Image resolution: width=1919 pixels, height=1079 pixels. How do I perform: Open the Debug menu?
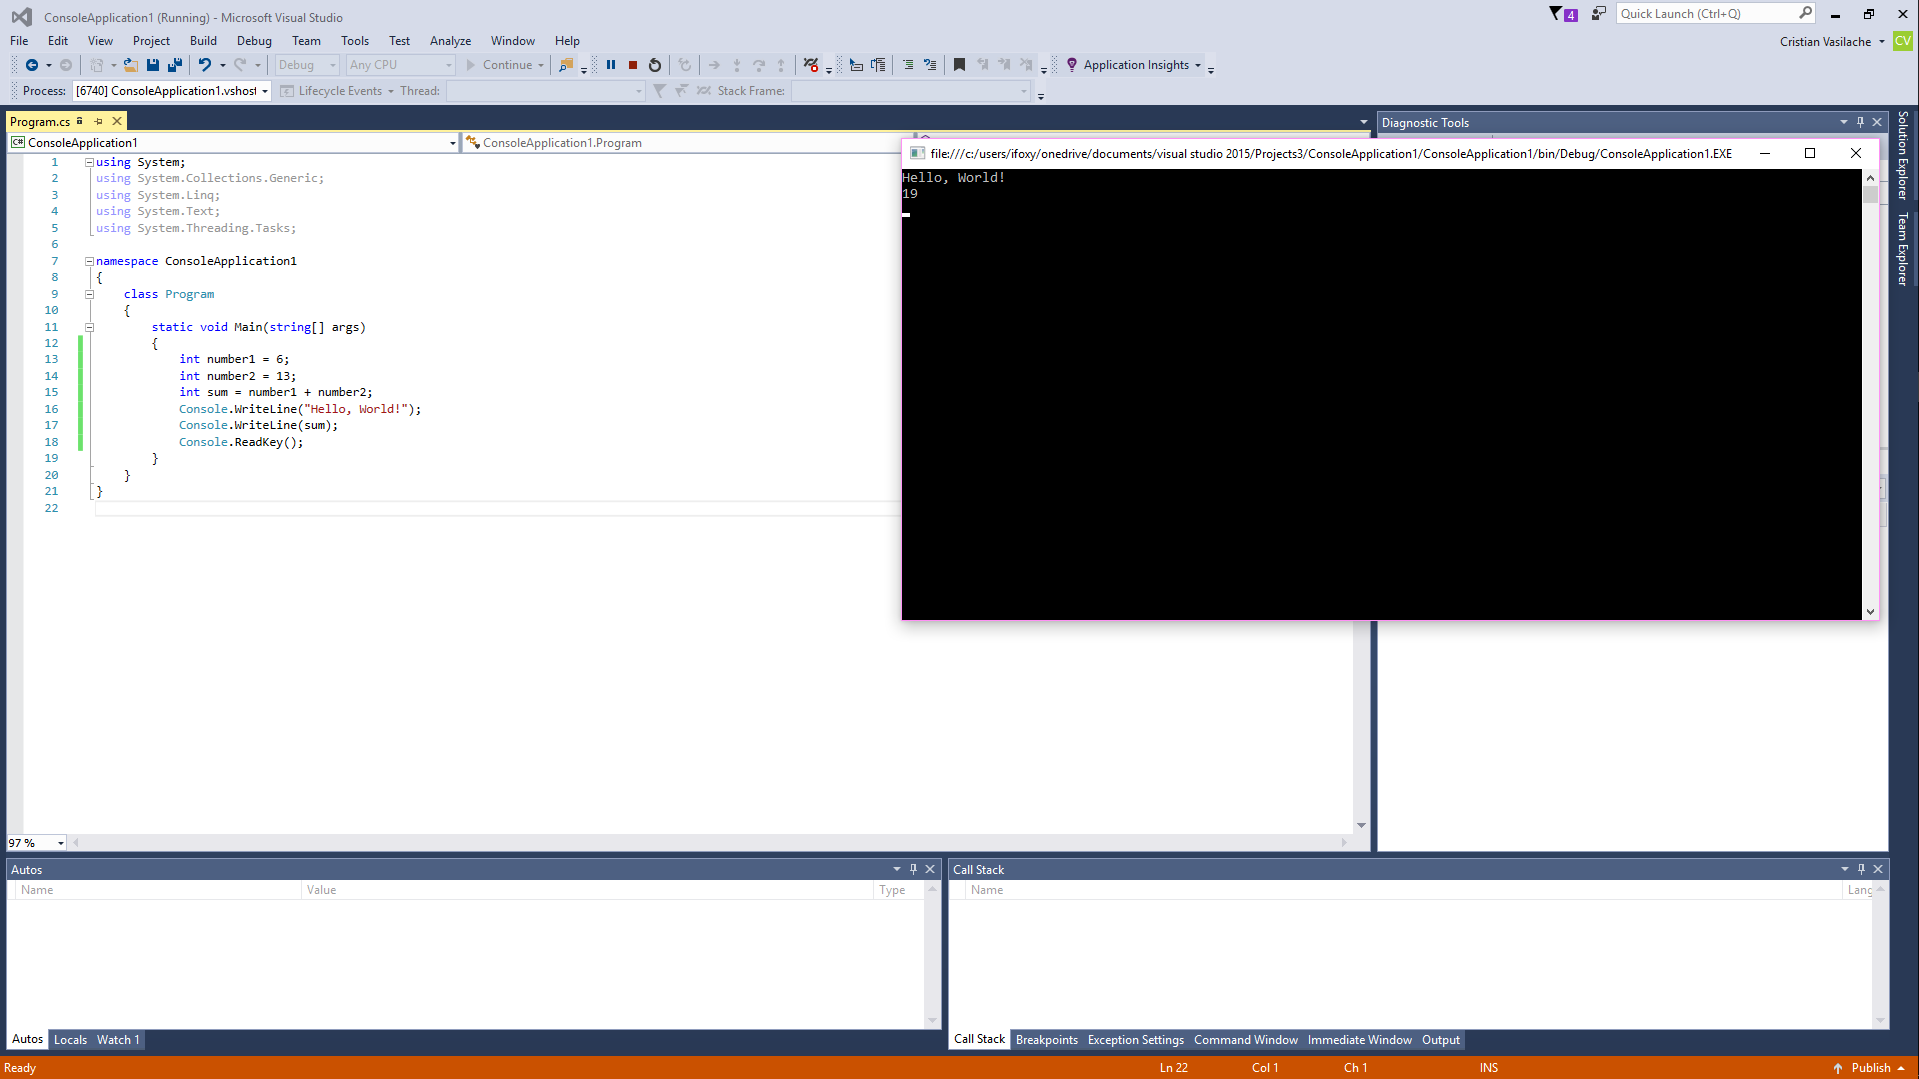pos(254,40)
